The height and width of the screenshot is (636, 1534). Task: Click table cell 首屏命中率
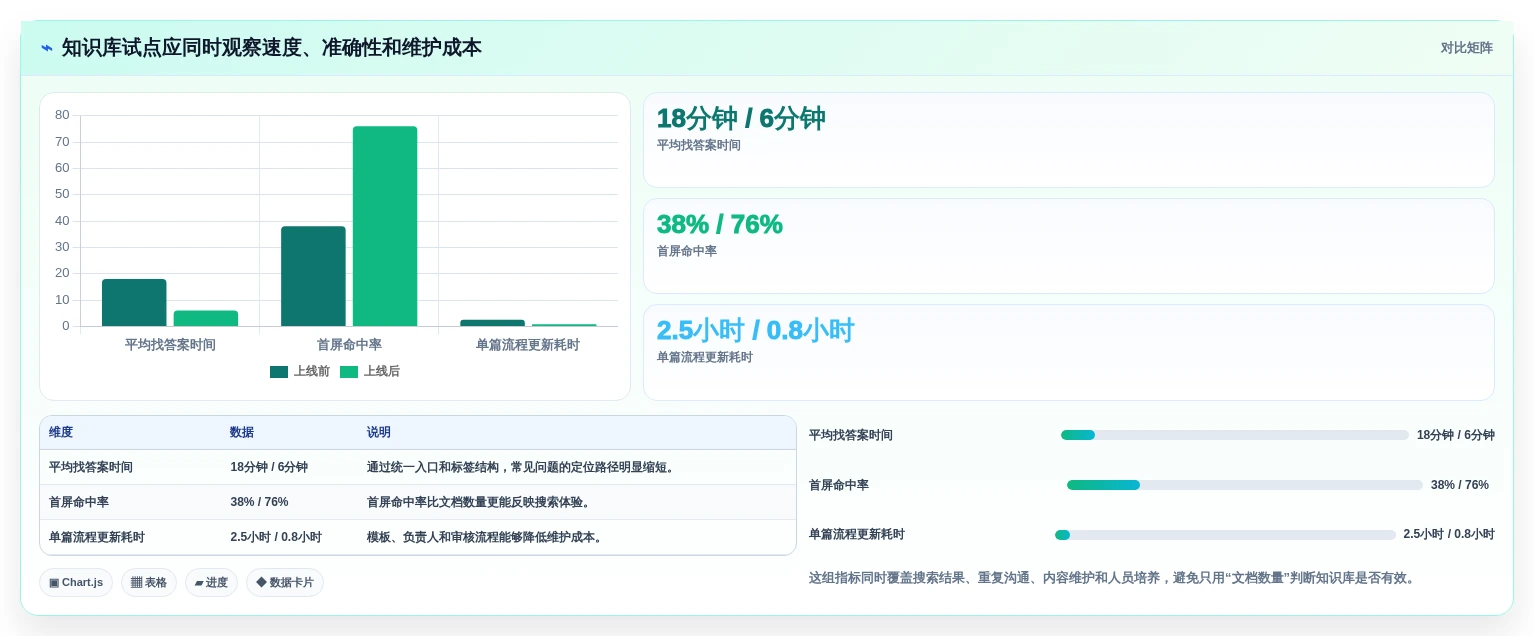[79, 502]
